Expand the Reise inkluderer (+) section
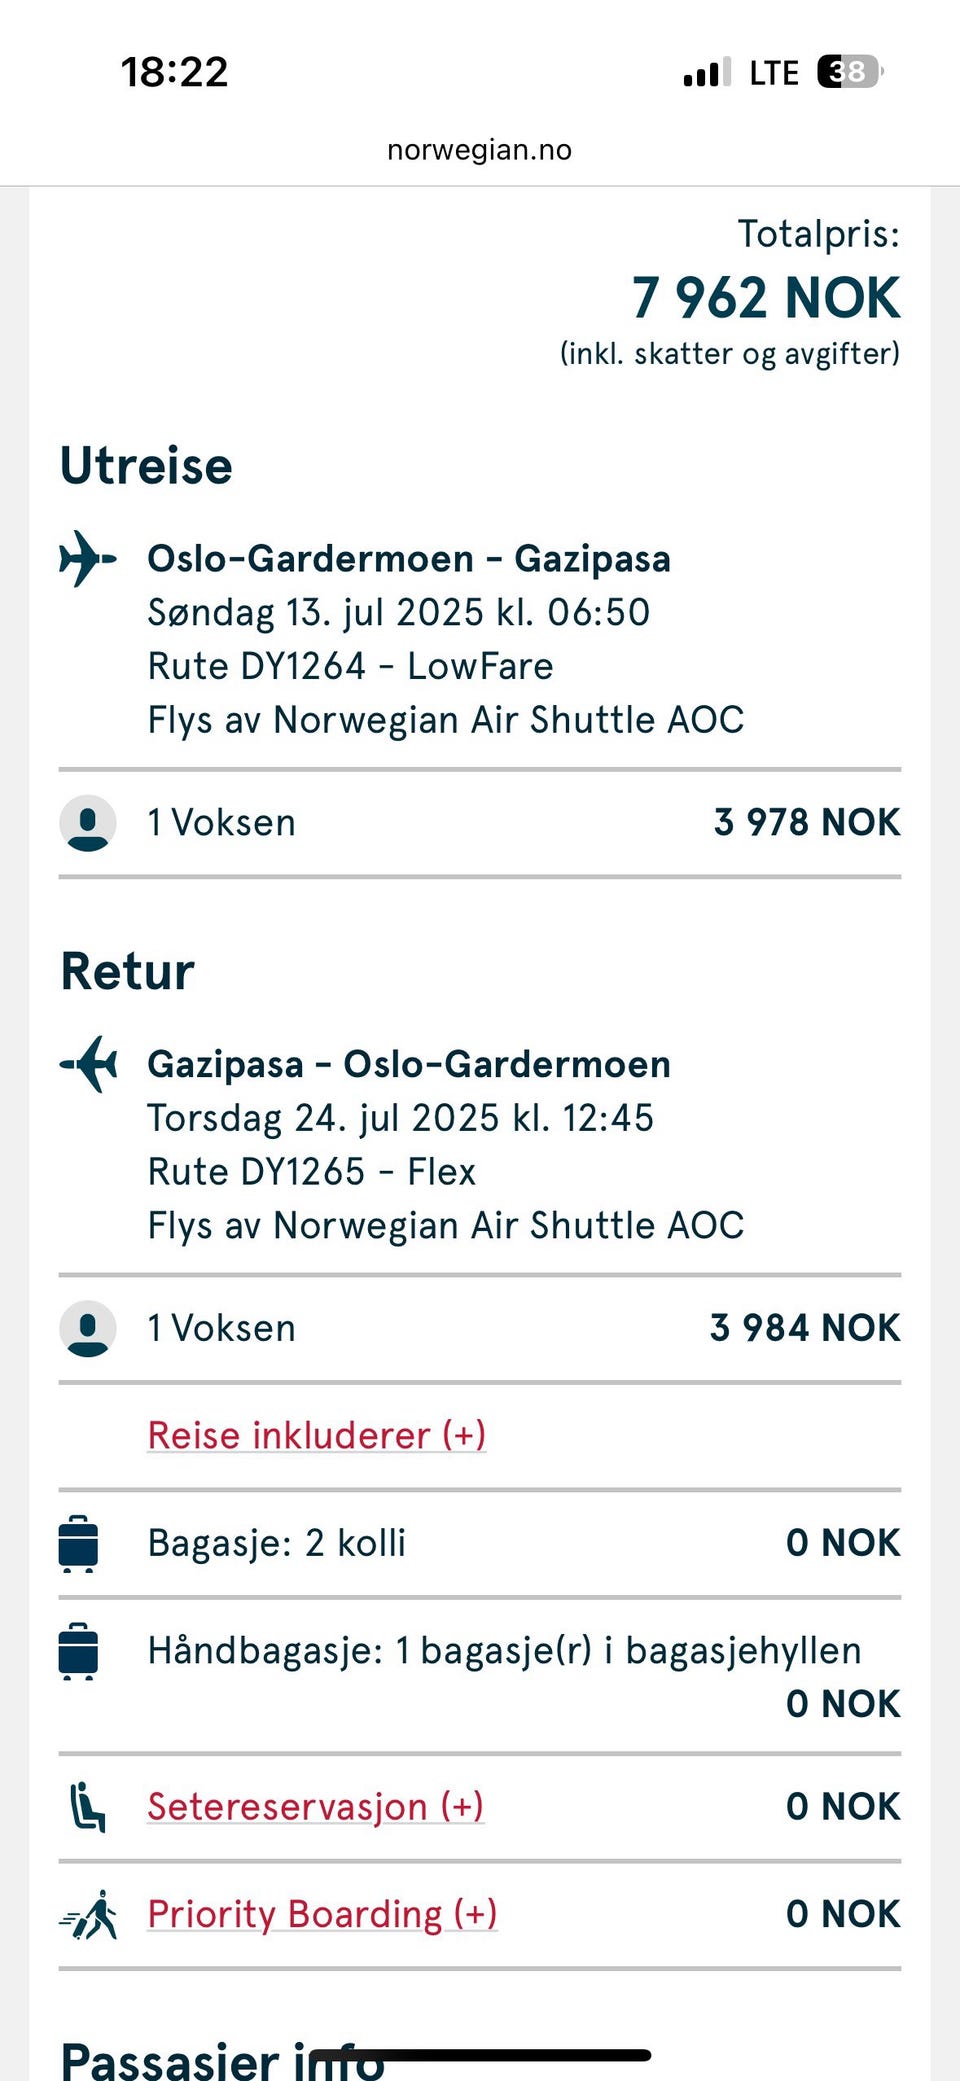Screen dimensions: 960x2081 [316, 1435]
